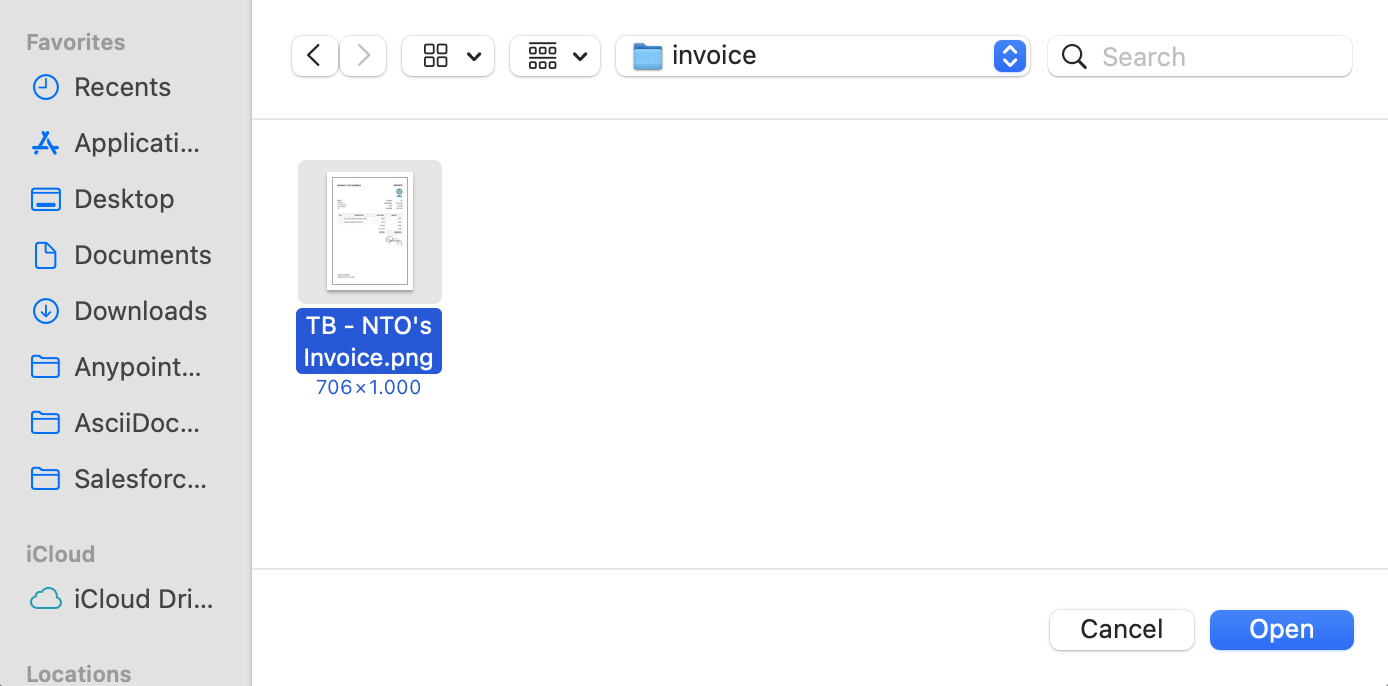Click the Anypoint folder icon
The height and width of the screenshot is (686, 1388).
tap(45, 367)
